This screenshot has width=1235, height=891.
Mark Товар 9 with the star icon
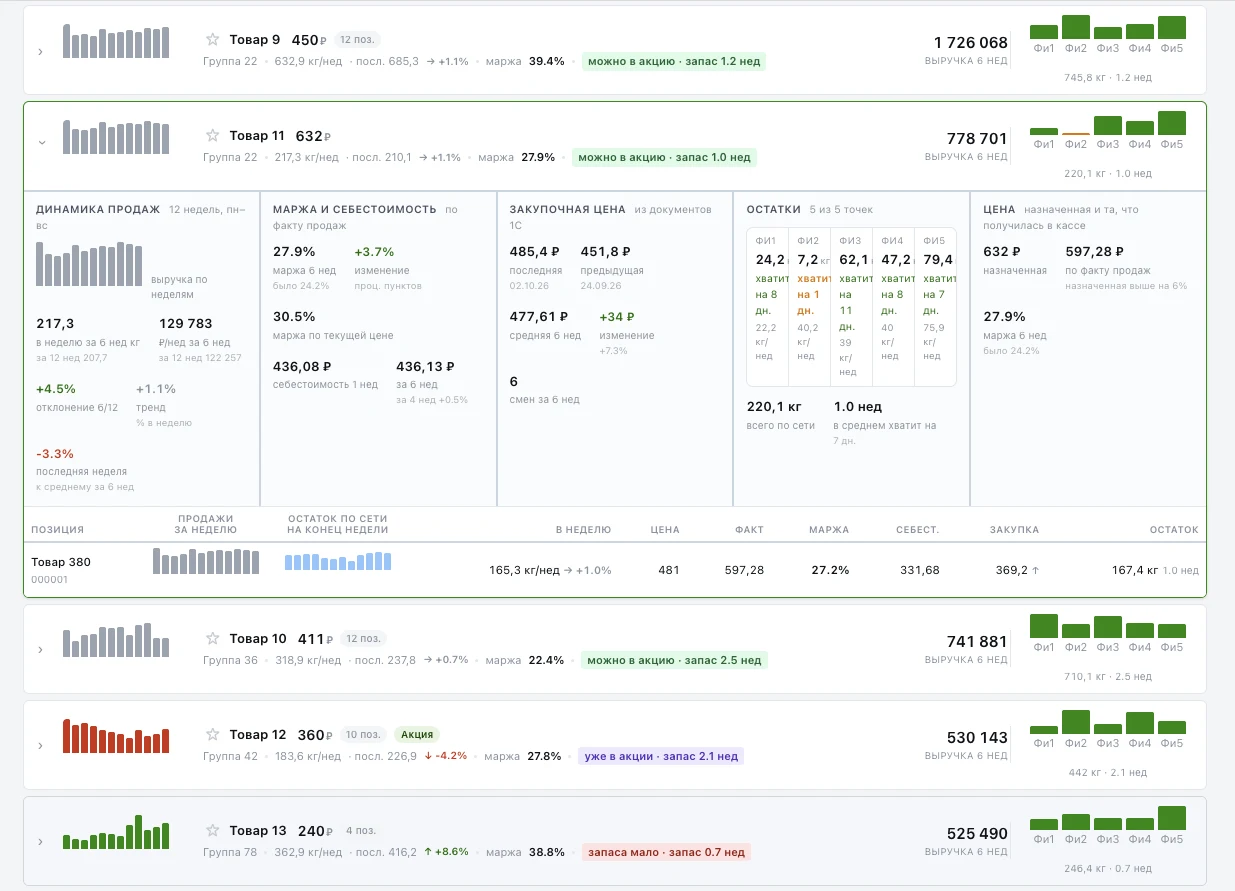[x=212, y=40]
